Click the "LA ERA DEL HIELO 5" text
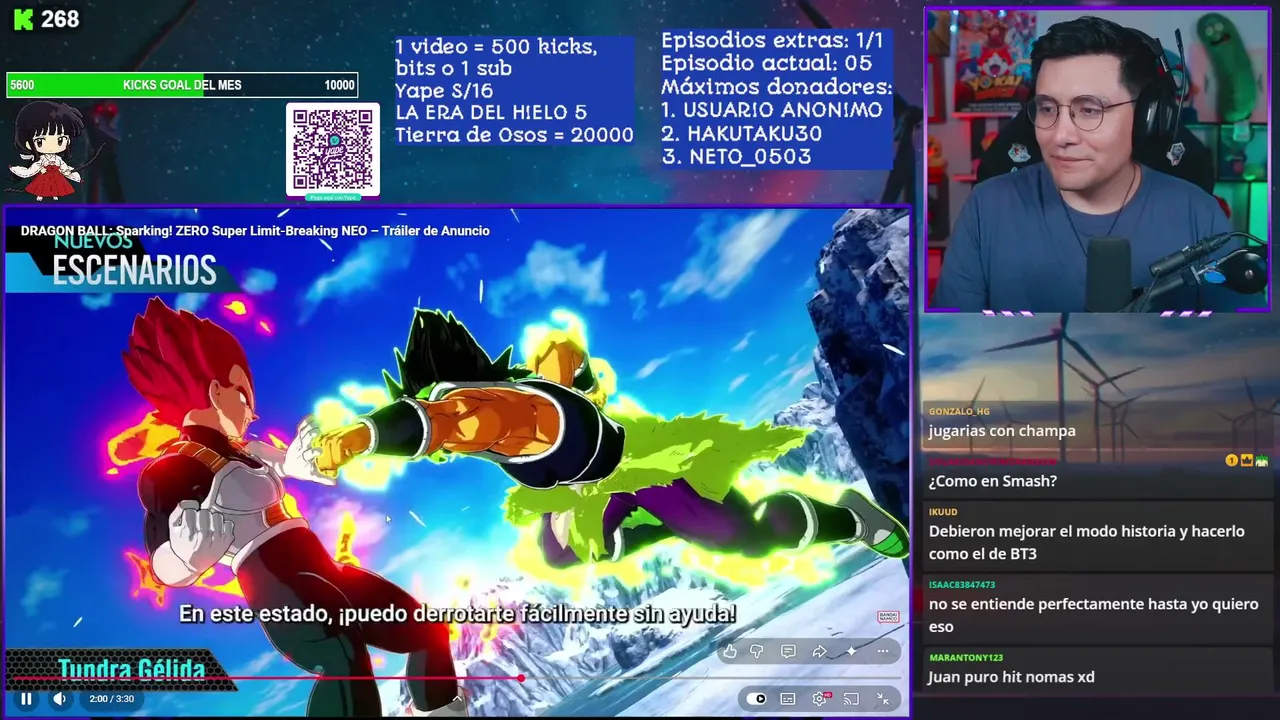Screen dimensions: 1280x720 click(491, 113)
